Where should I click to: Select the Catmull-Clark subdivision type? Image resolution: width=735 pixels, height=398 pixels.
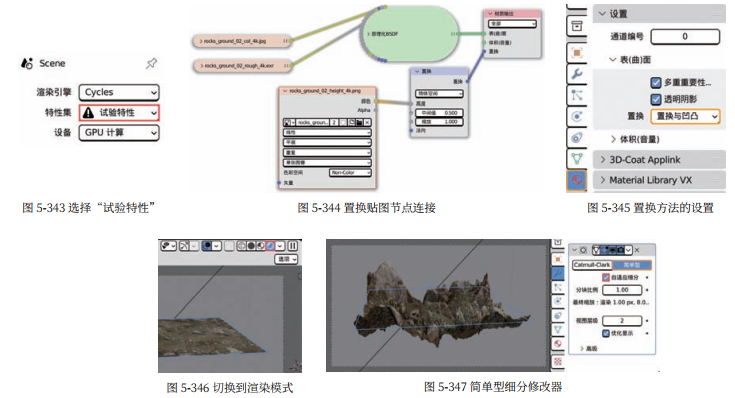(x=592, y=265)
